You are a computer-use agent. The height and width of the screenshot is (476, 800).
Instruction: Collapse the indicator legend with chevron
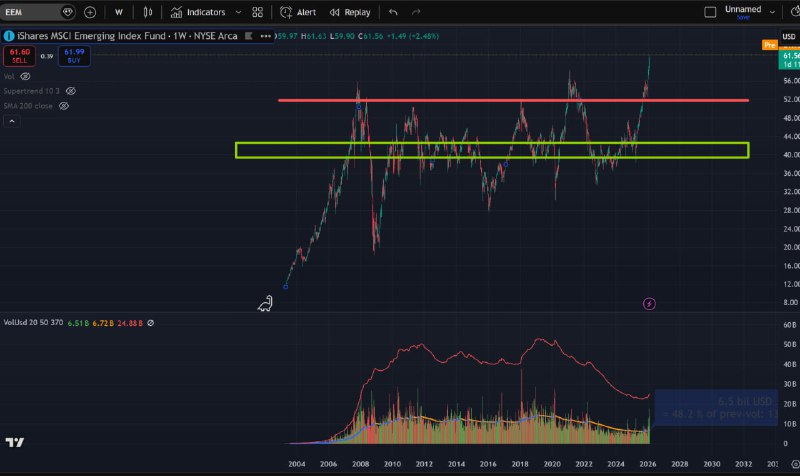pos(12,121)
